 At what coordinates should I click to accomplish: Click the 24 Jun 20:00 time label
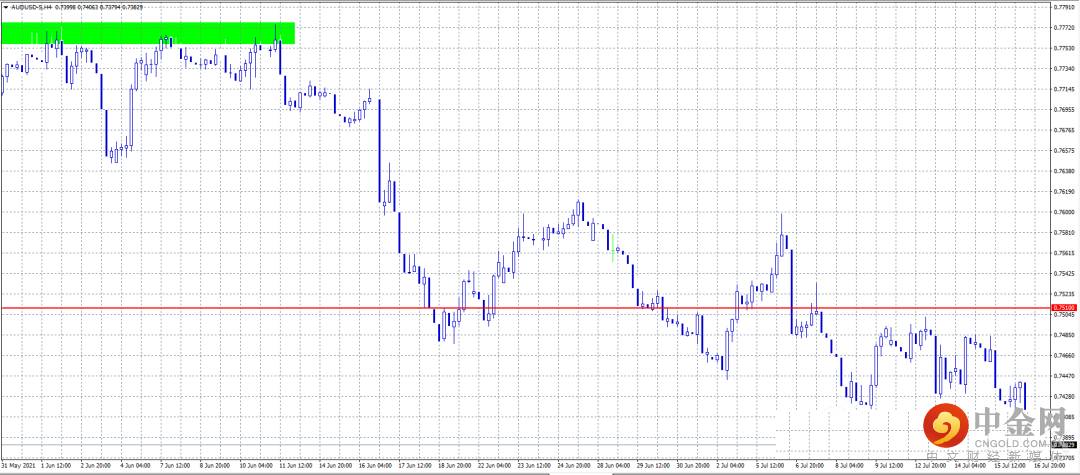pos(574,465)
